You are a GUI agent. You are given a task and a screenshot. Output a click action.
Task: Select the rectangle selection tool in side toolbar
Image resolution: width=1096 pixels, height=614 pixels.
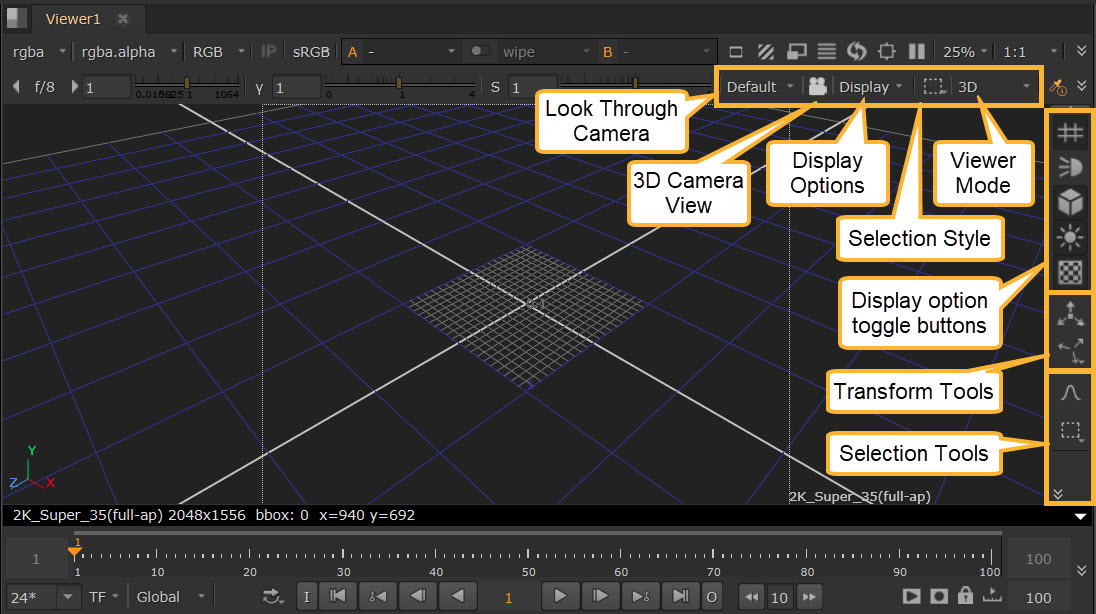[1070, 431]
